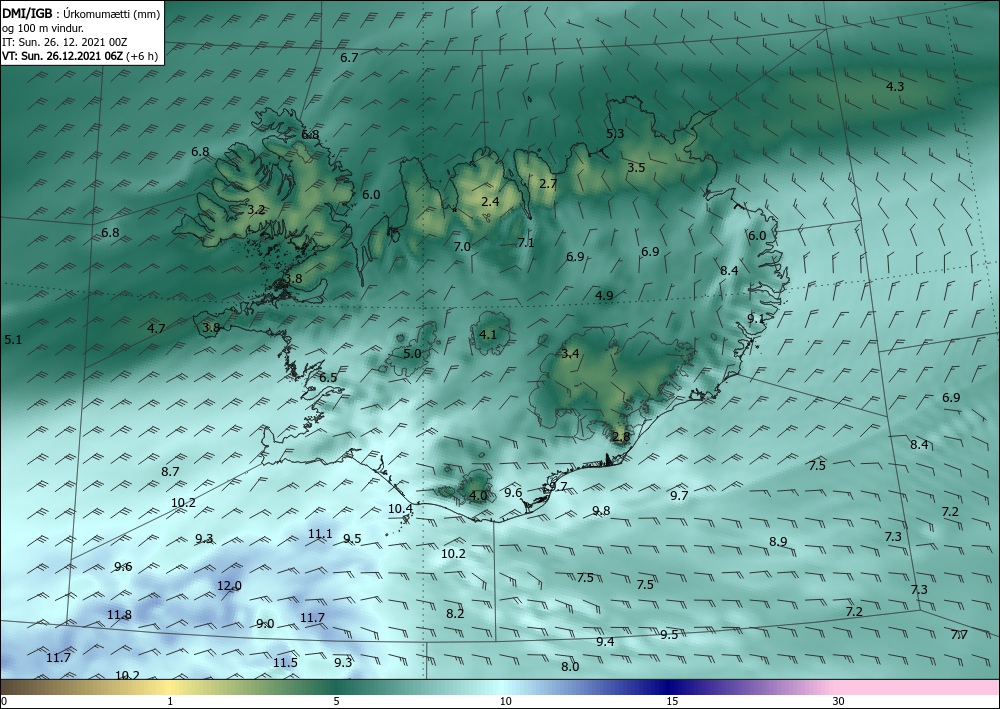Click the 11.1 value in the southwest sea
Screen dimensions: 1000x709
pyautogui.click(x=320, y=534)
